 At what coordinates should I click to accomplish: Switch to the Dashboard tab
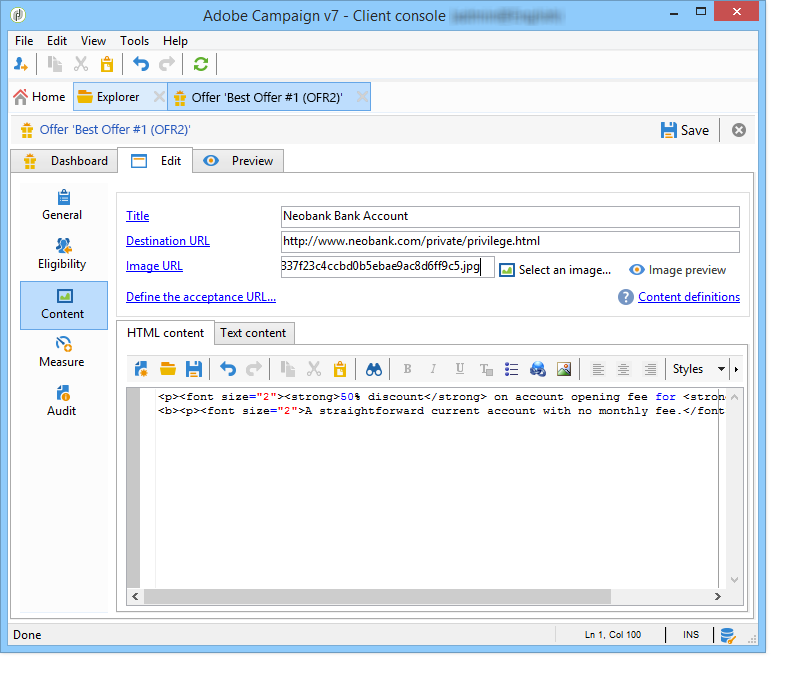pos(64,161)
